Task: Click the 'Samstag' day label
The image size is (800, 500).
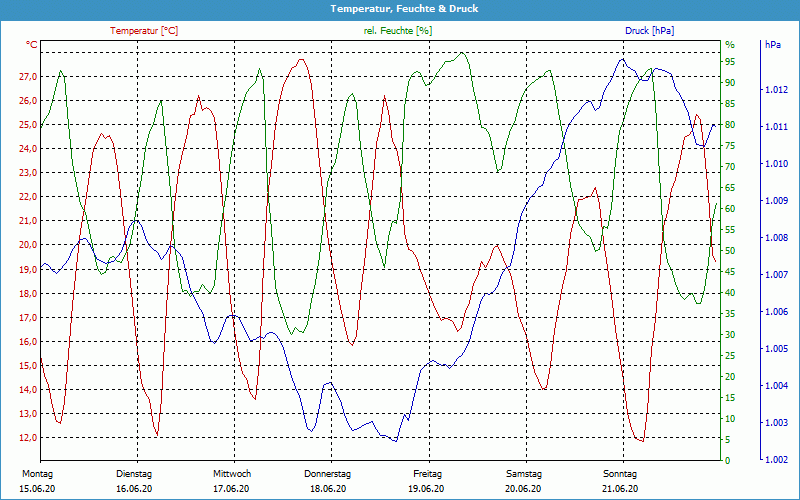Action: (x=524, y=474)
